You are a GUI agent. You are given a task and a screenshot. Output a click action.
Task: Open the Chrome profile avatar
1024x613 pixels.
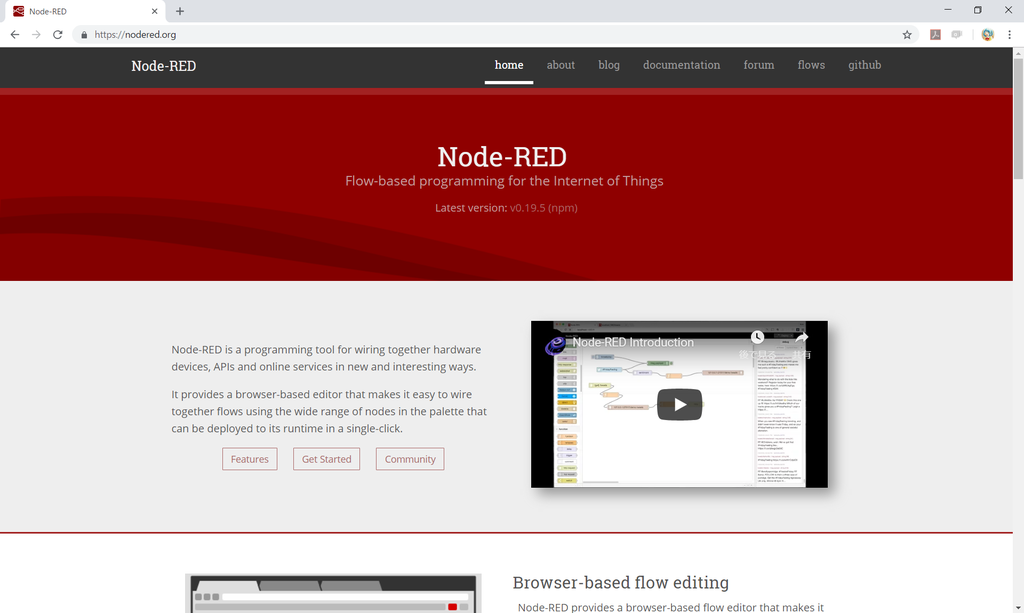987,35
